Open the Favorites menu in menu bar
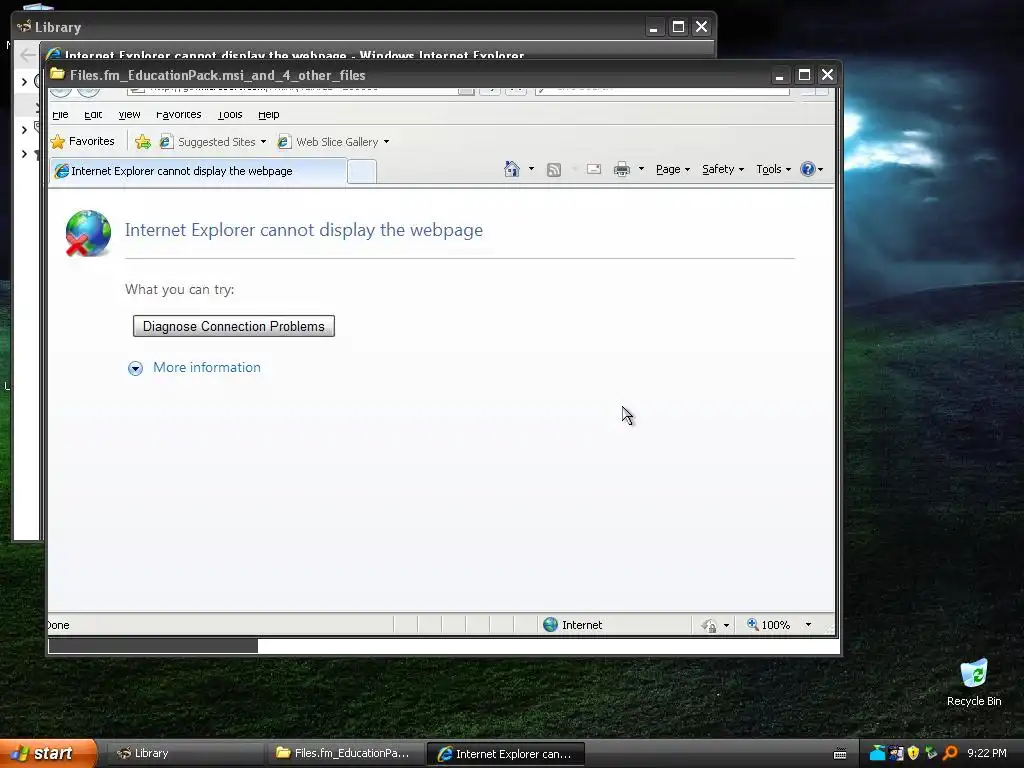Screen dimensions: 1024x768 click(x=178, y=114)
